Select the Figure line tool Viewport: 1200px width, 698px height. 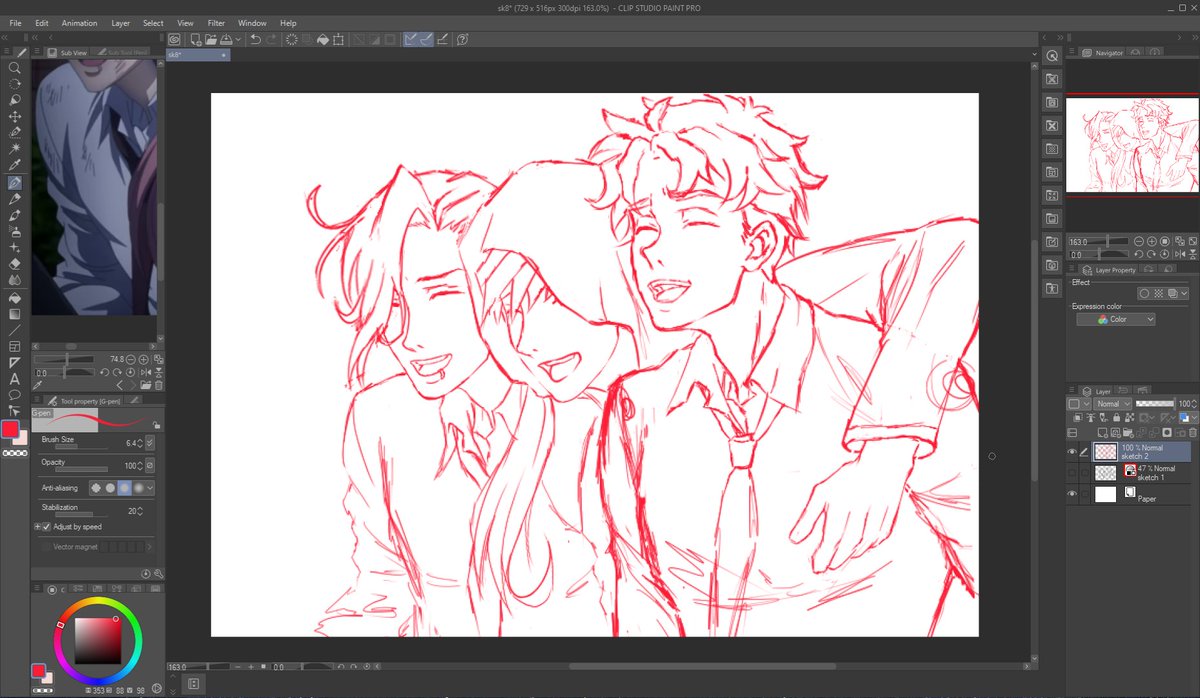click(x=15, y=329)
